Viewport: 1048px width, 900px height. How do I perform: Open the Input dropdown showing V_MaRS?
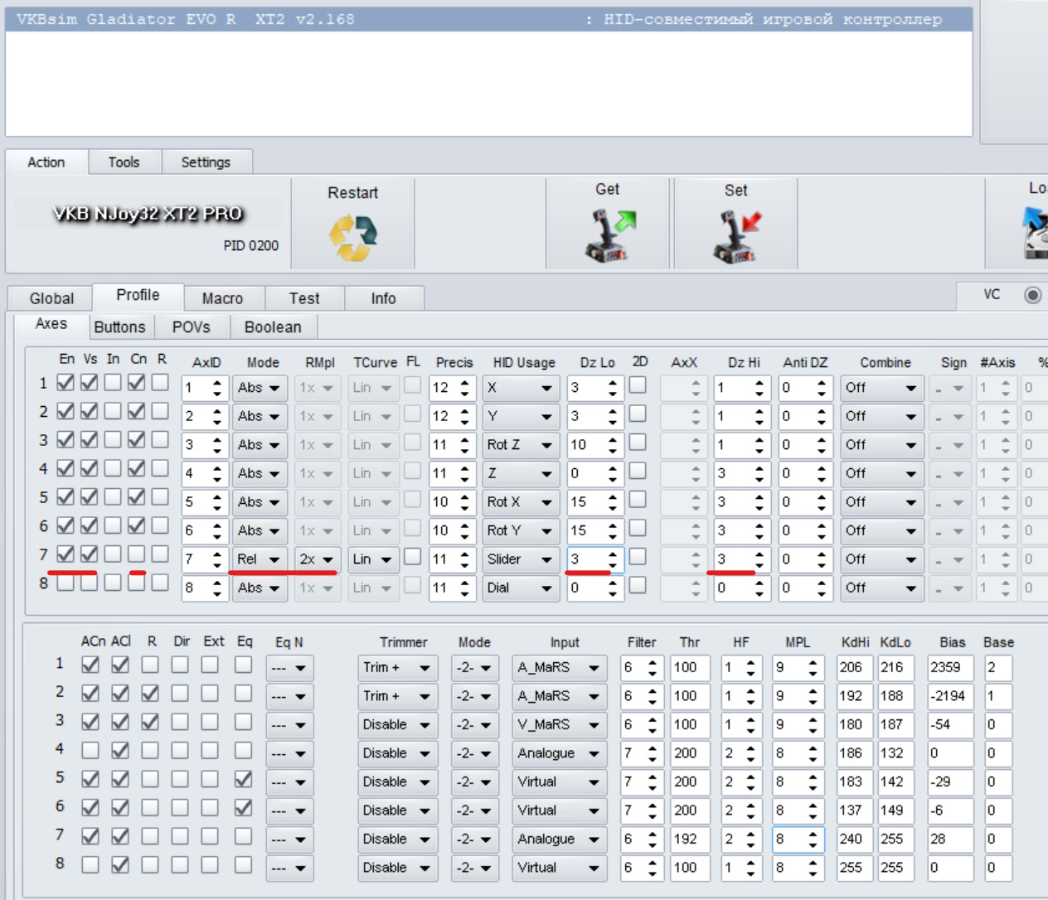pyautogui.click(x=559, y=725)
